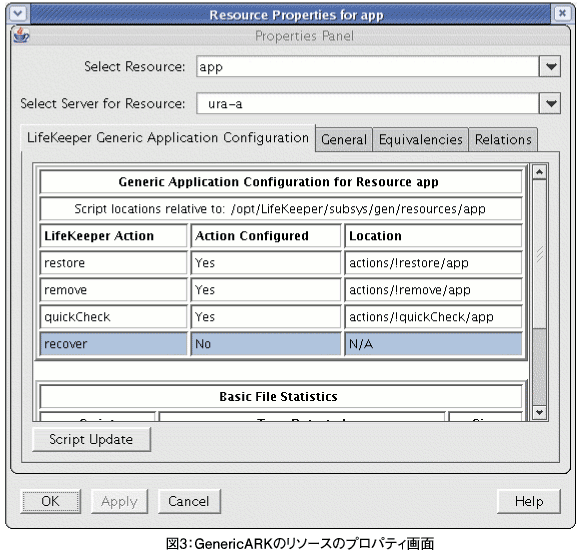This screenshot has width=580, height=555.
Task: Open the Select Resource dropdown arrow
Action: coord(551,67)
